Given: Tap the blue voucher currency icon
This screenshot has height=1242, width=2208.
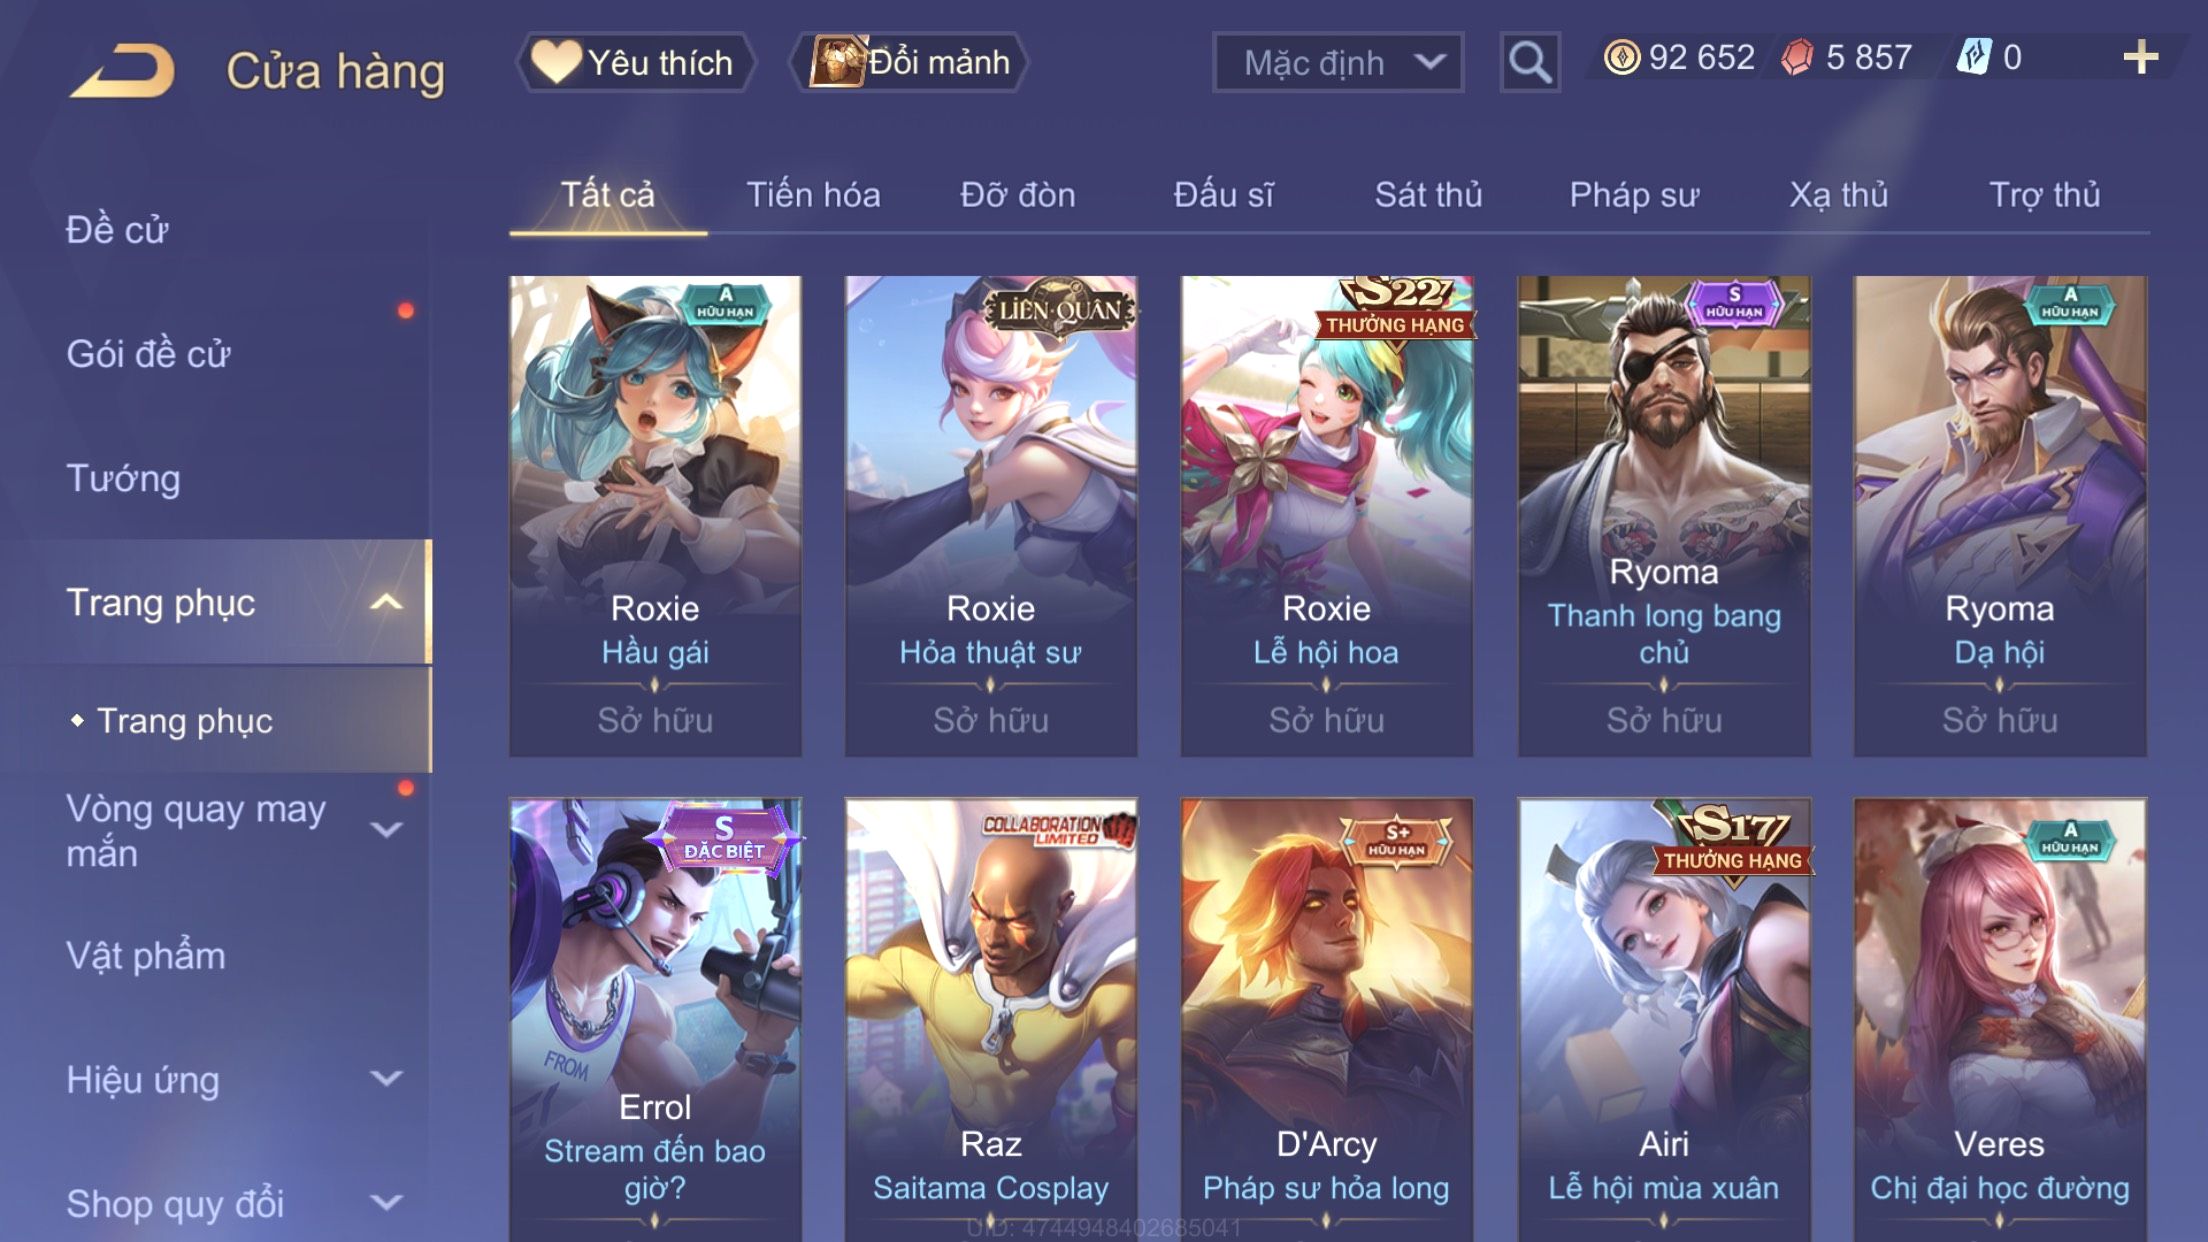Looking at the screenshot, I should click(x=1974, y=57).
